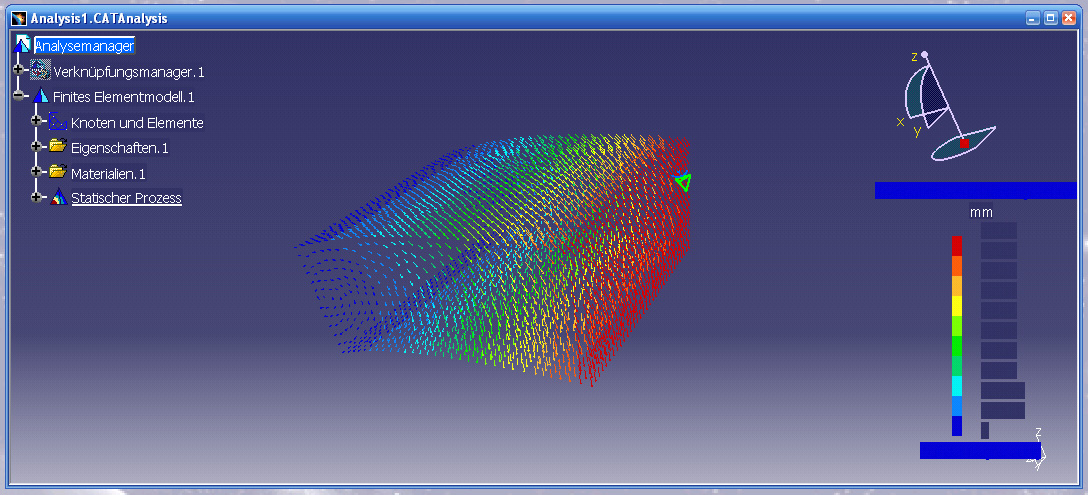
Task: Click the Finites Elementmodell.1 icon
Action: click(x=41, y=96)
